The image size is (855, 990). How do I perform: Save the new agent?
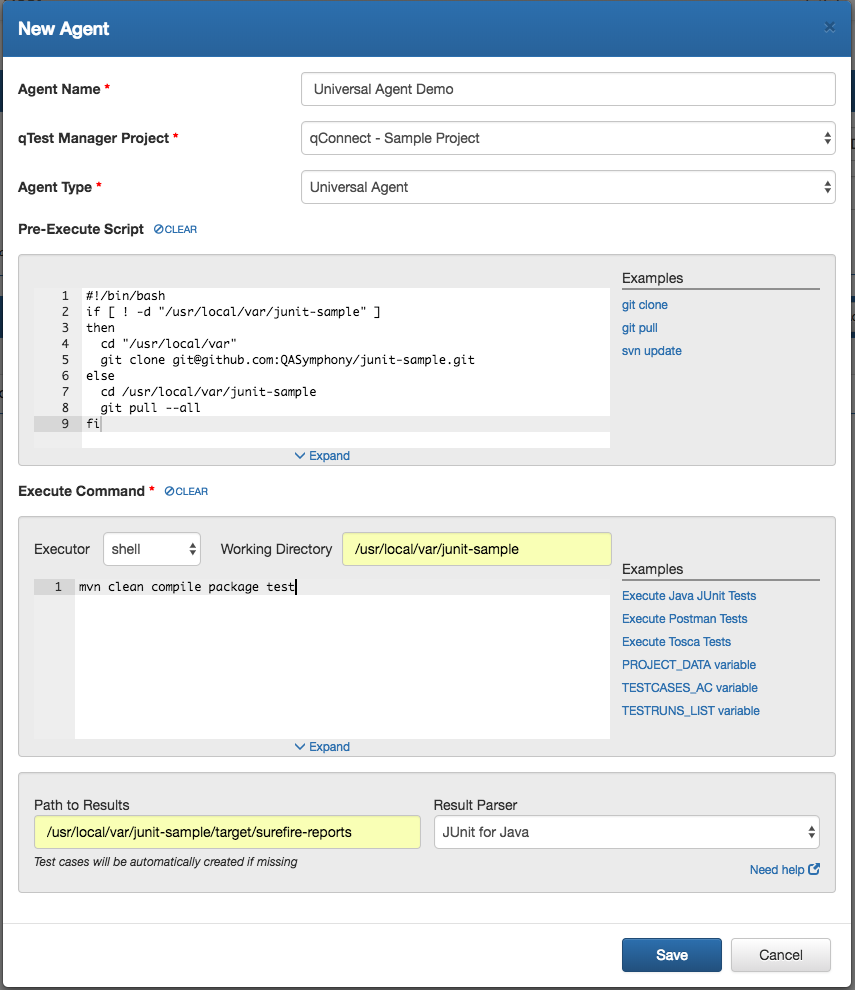671,955
